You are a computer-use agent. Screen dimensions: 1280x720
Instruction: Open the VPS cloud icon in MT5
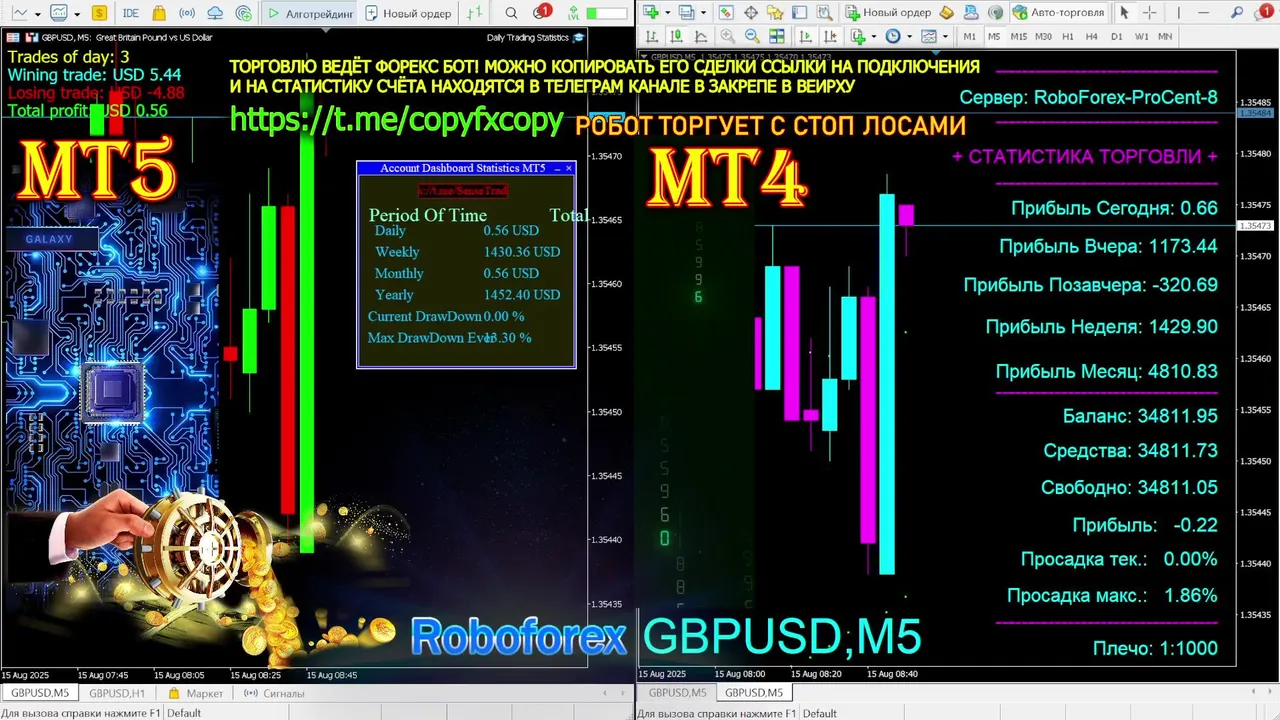[215, 13]
